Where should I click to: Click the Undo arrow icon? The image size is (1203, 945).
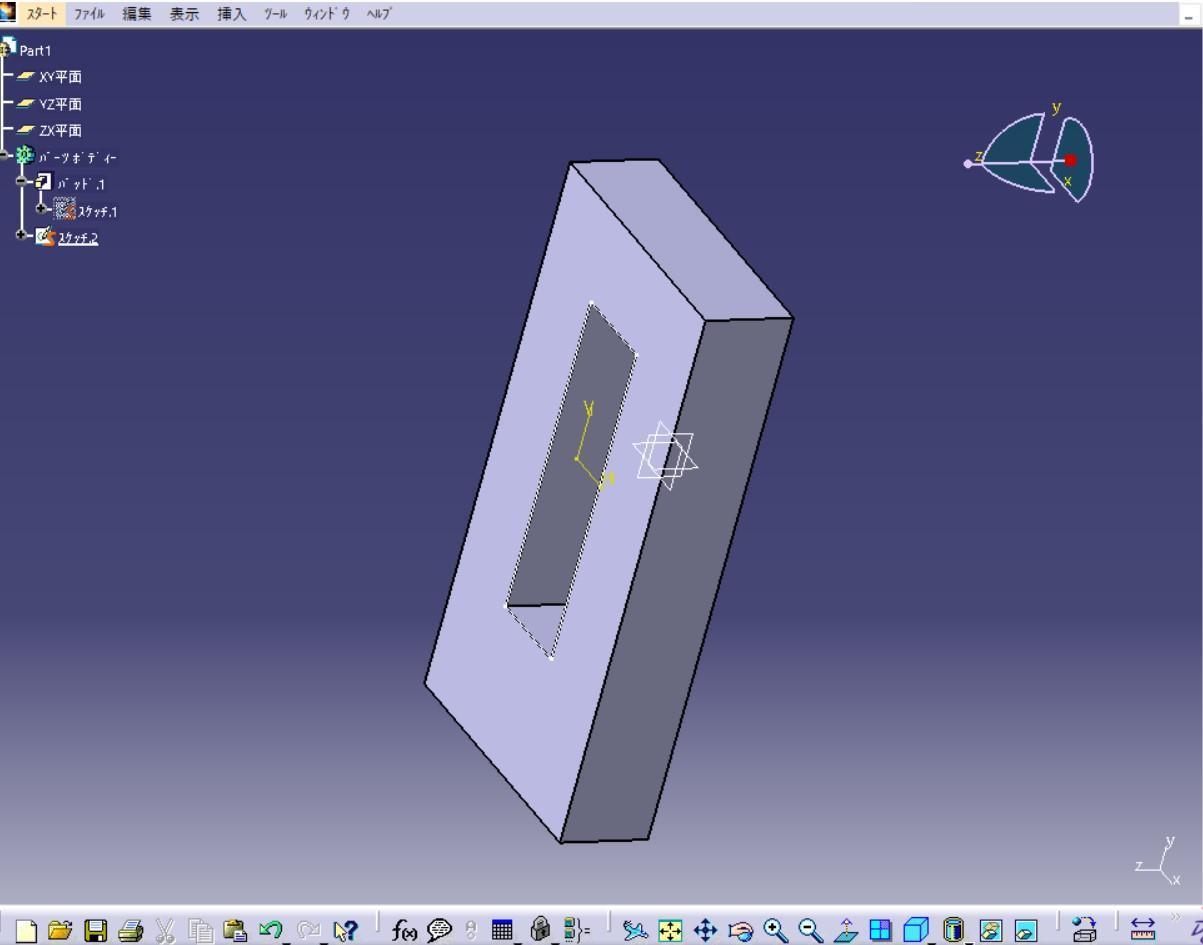pyautogui.click(x=270, y=931)
